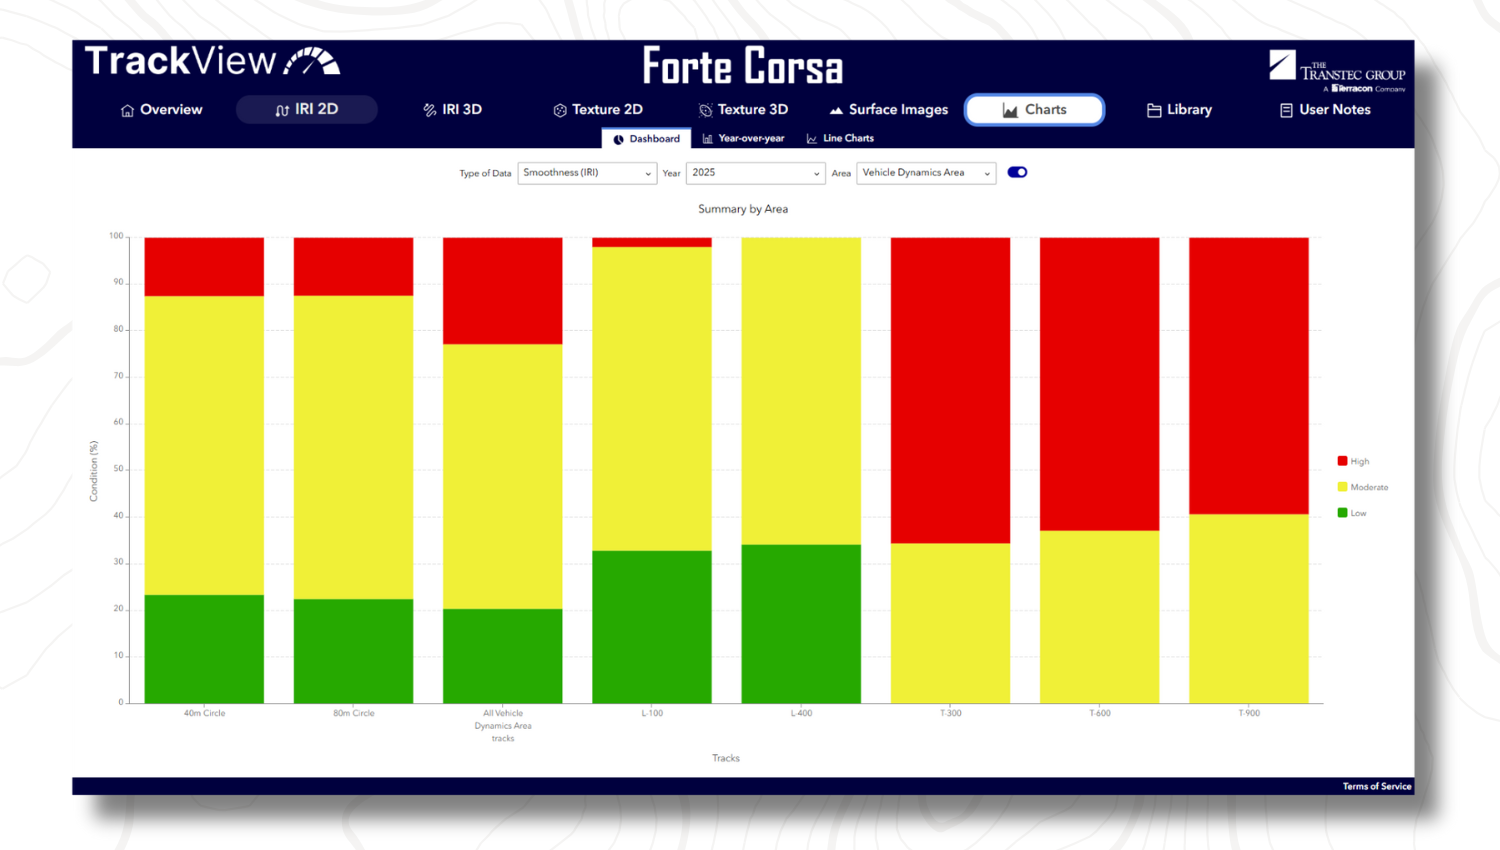Click the IRI 3D tab icon
Screen dimensions: 1500x850
point(430,110)
